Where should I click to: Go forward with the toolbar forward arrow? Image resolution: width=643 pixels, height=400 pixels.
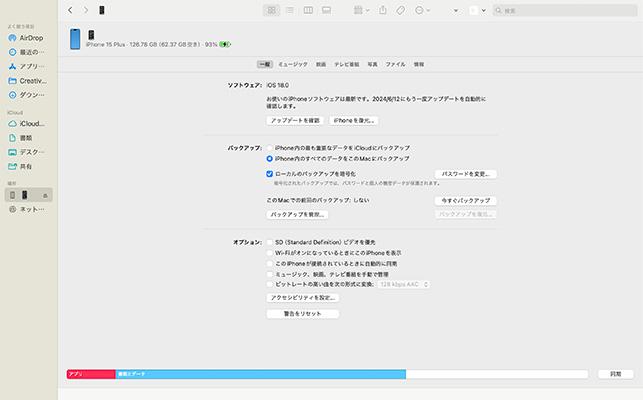[x=86, y=10]
